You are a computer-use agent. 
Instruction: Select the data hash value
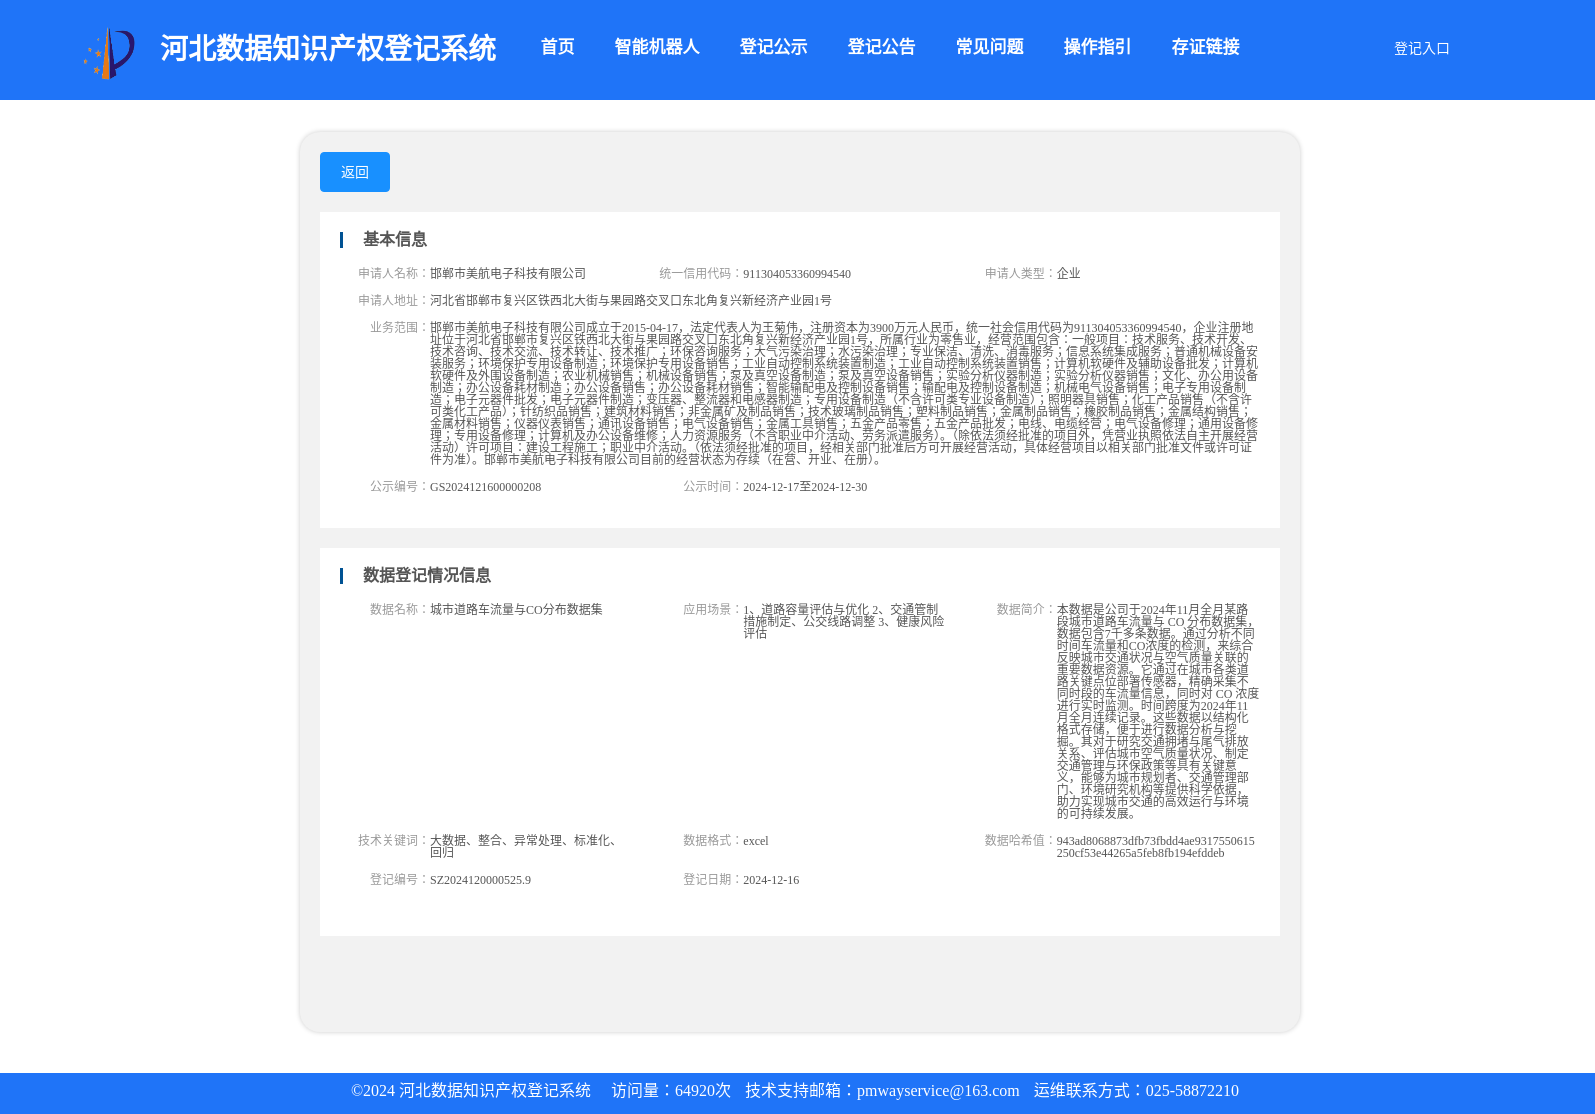[x=1156, y=847]
